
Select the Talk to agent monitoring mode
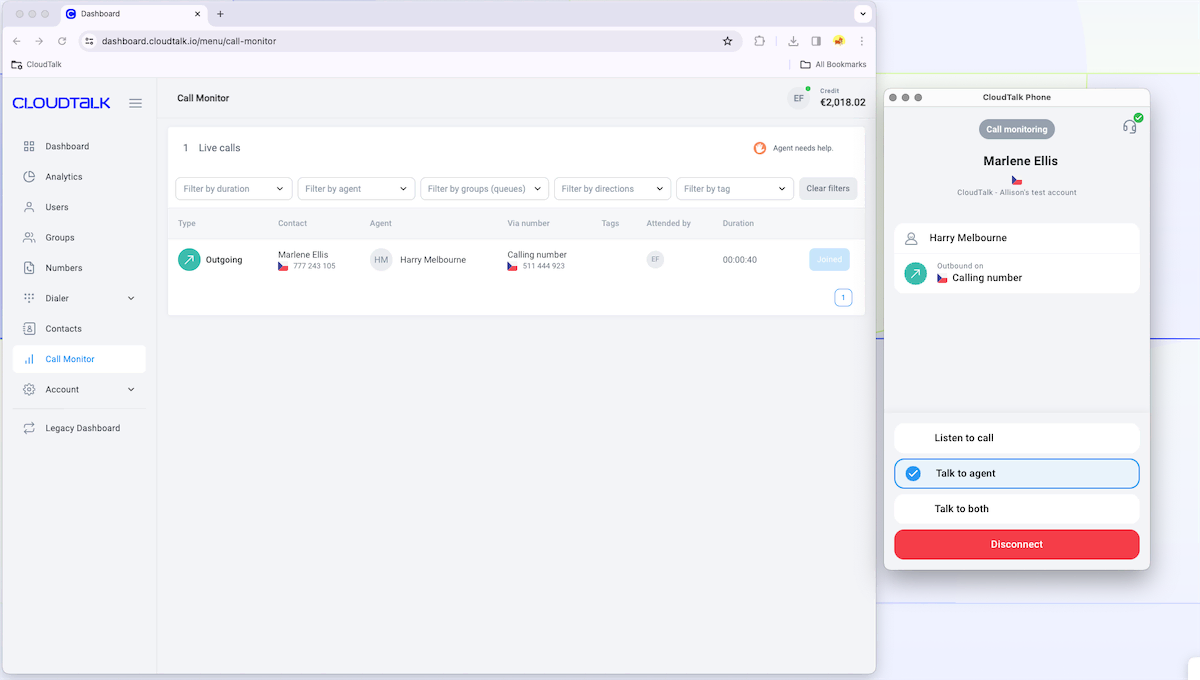(1016, 473)
